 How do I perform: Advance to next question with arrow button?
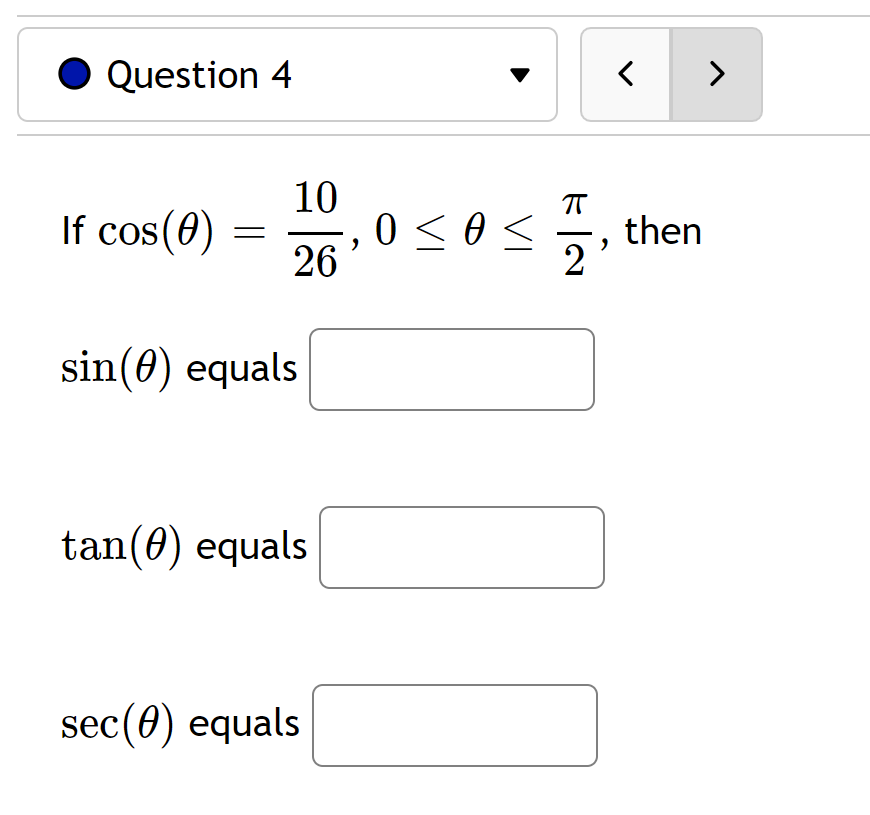[x=717, y=74]
